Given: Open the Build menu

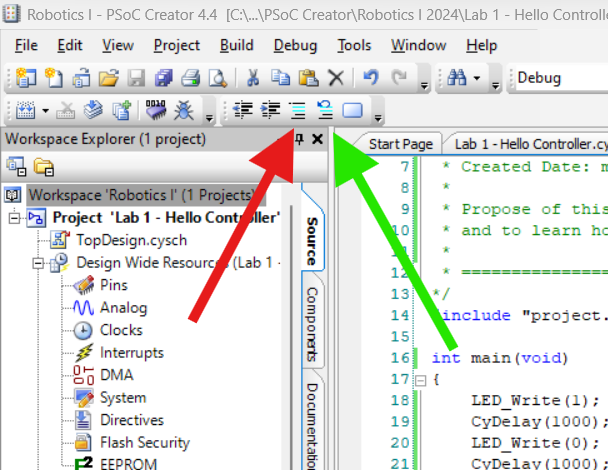Looking at the screenshot, I should (x=237, y=45).
